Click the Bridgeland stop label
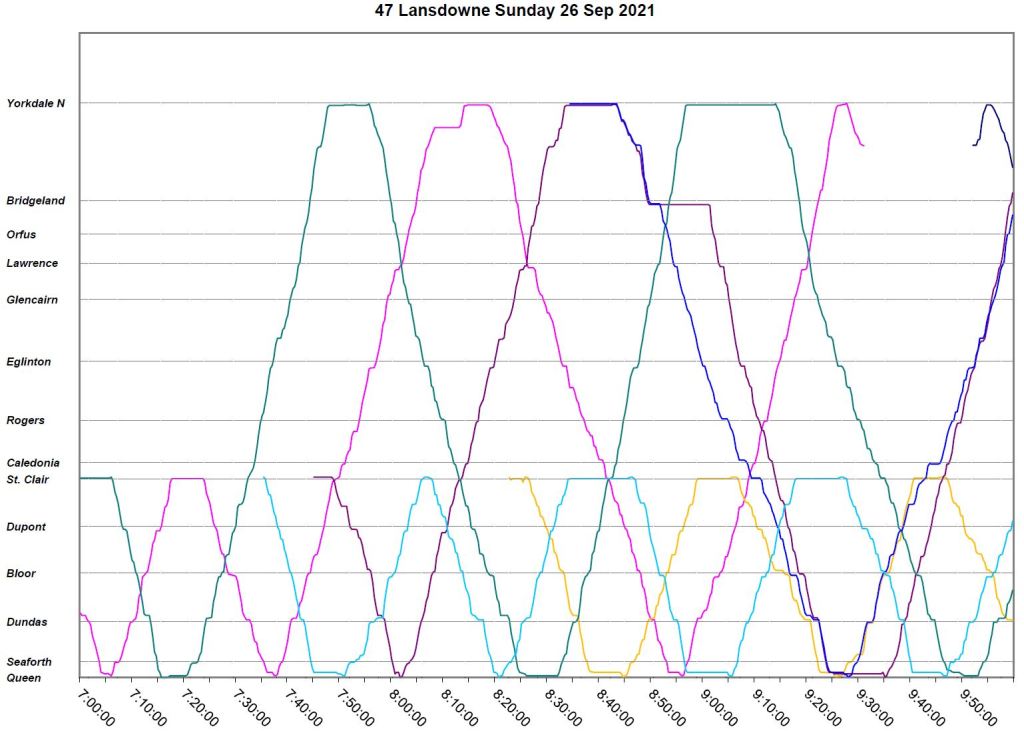Image resolution: width=1024 pixels, height=731 pixels. (x=36, y=201)
